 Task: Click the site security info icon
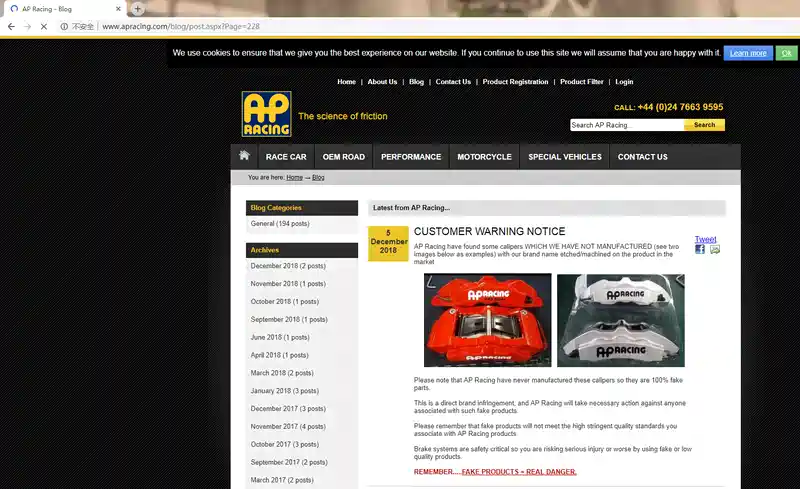64,26
